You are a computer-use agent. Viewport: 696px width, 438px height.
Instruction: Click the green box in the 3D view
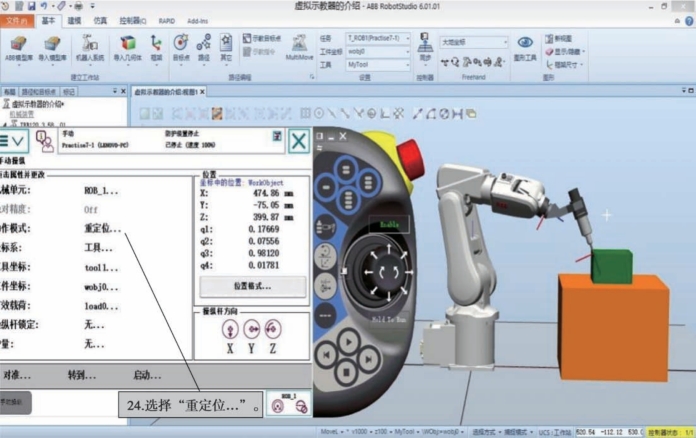click(612, 266)
